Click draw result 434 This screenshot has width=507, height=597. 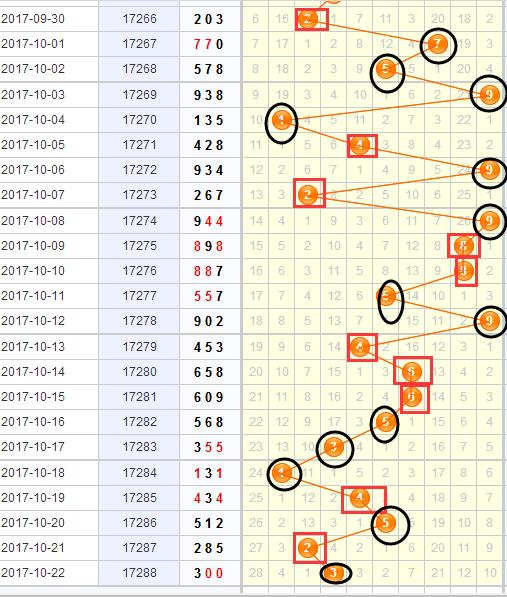pyautogui.click(x=208, y=498)
